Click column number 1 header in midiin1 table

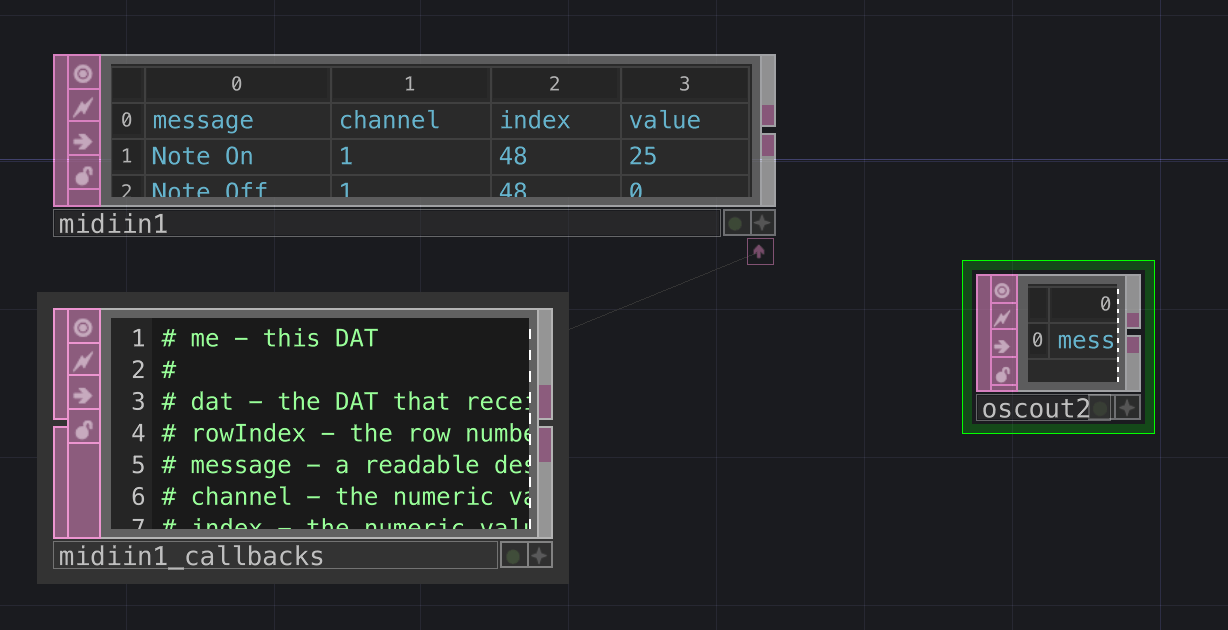410,85
